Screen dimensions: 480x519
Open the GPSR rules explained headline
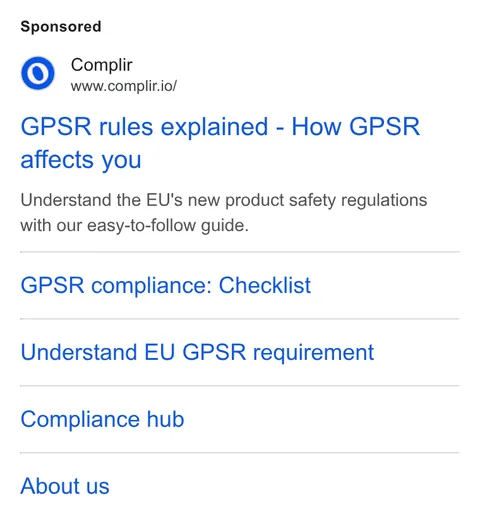click(220, 143)
